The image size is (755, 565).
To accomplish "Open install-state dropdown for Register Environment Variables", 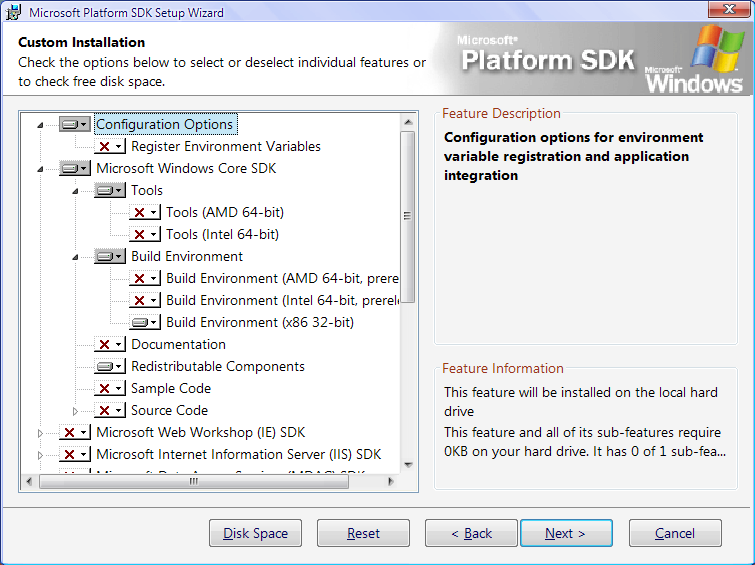I will click(x=110, y=146).
